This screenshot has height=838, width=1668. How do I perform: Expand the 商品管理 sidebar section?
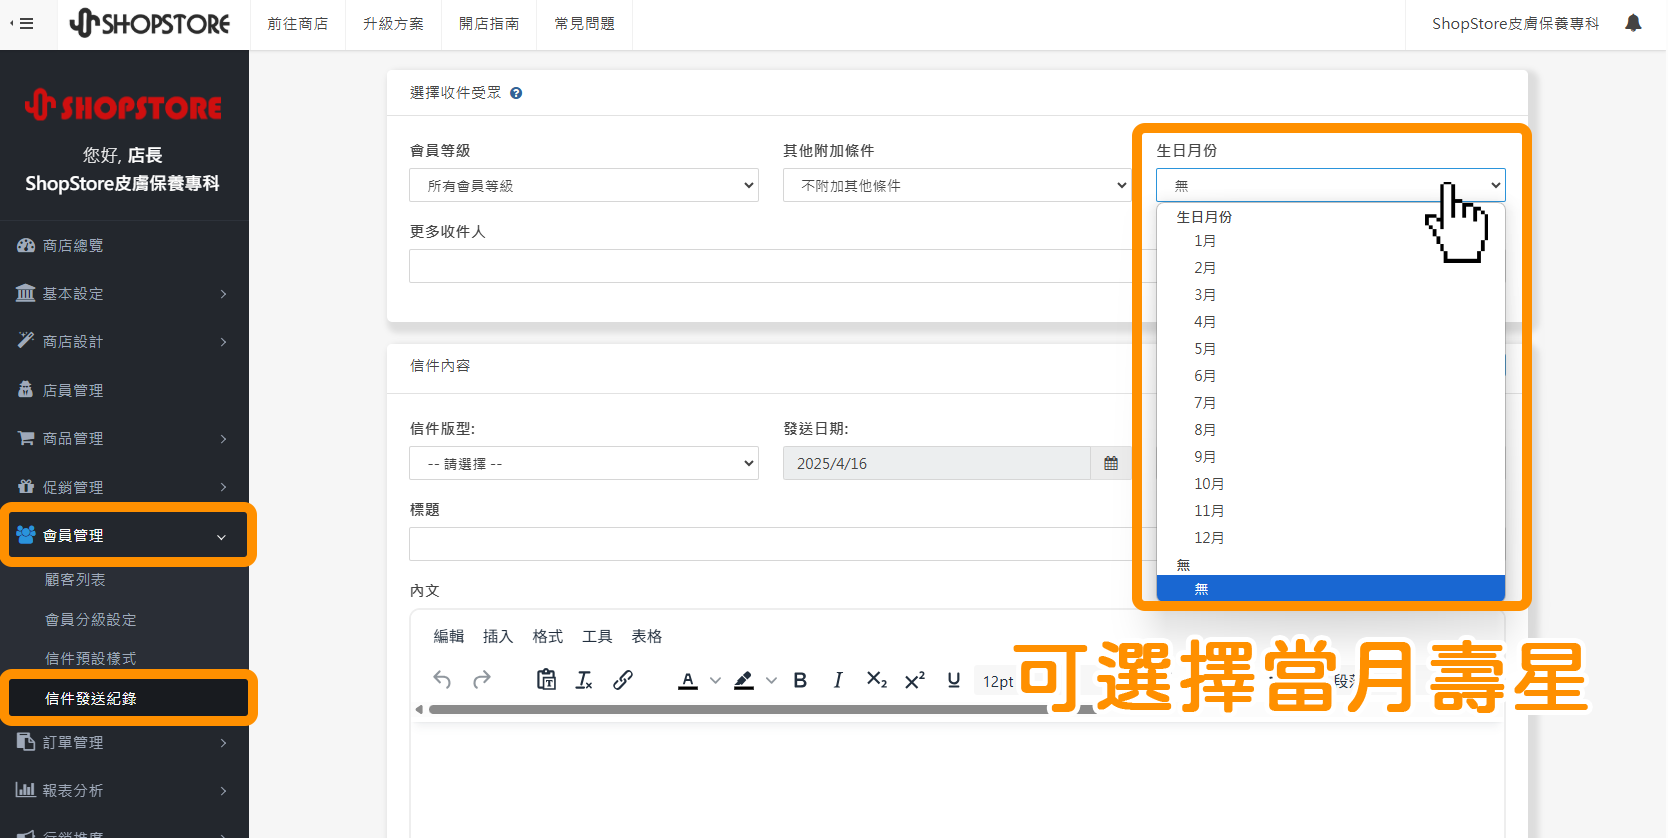124,438
